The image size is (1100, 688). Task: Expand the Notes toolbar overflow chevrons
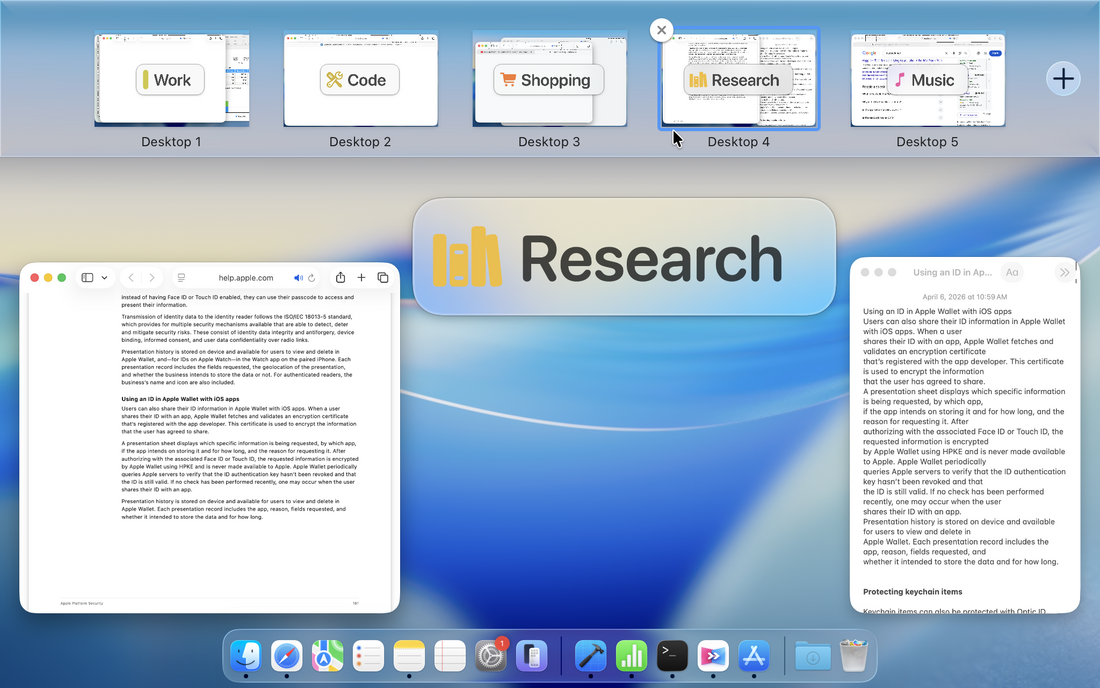1065,272
